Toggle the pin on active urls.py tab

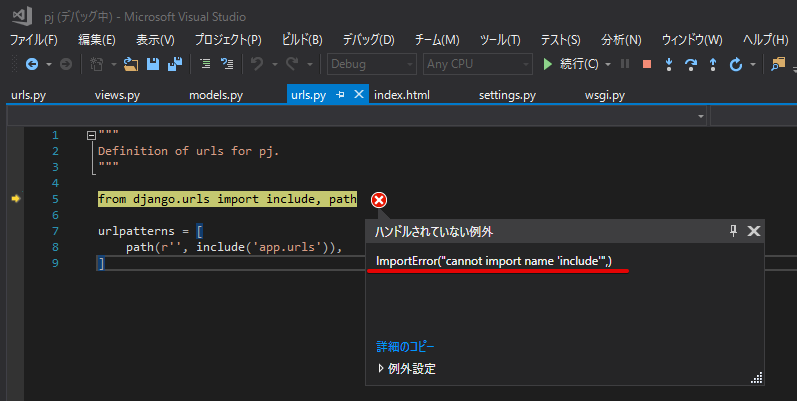pos(340,95)
